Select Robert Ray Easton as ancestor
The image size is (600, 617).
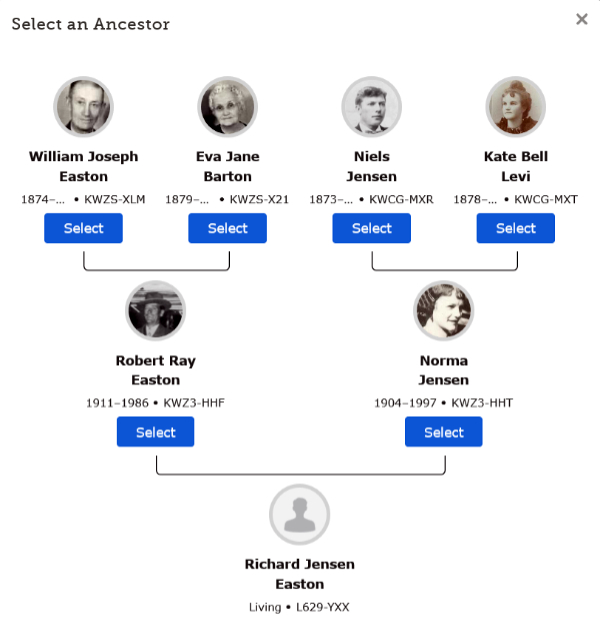[155, 432]
